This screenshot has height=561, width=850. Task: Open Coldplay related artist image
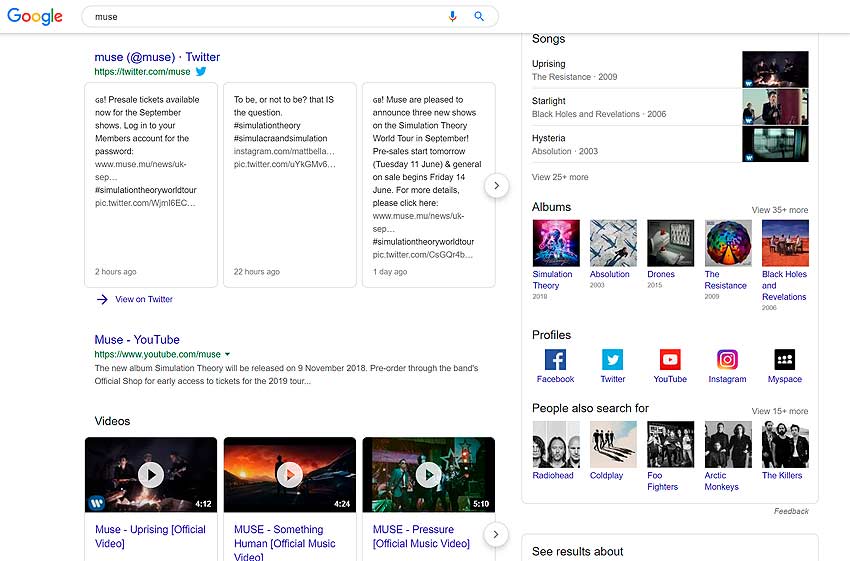(613, 444)
